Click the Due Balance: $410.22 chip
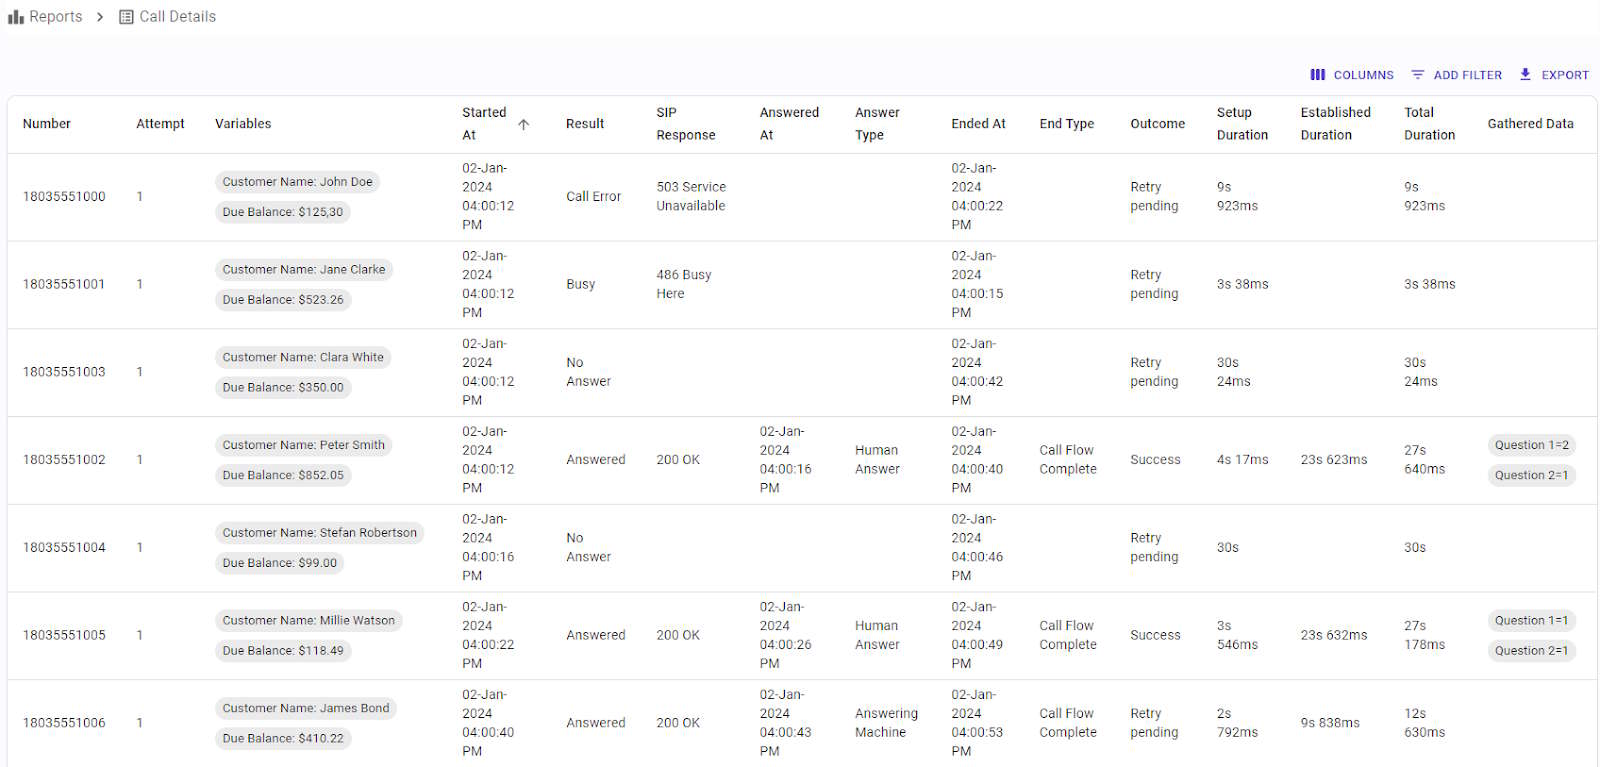 pos(283,738)
